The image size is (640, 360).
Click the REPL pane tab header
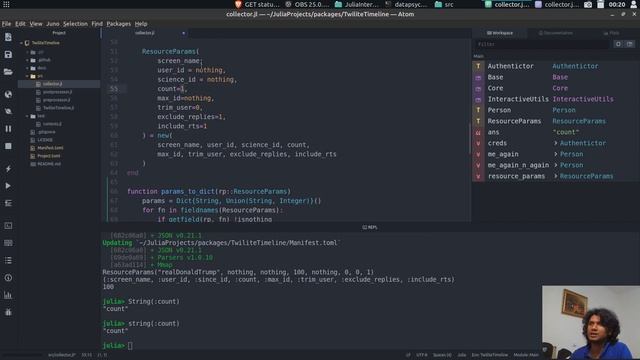pos(370,227)
